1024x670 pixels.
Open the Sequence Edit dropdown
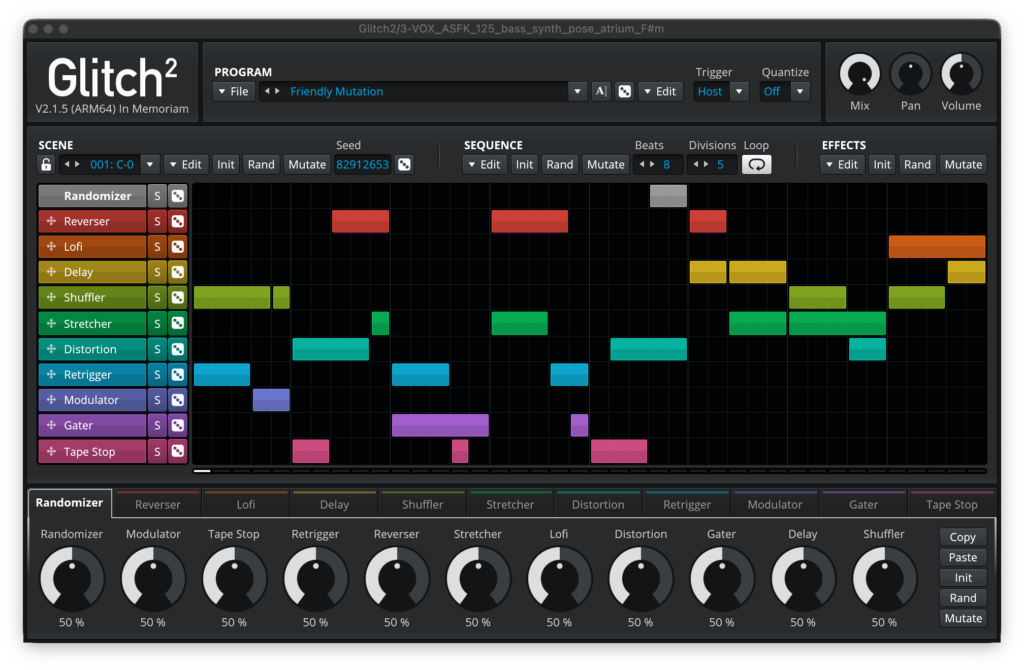(484, 165)
